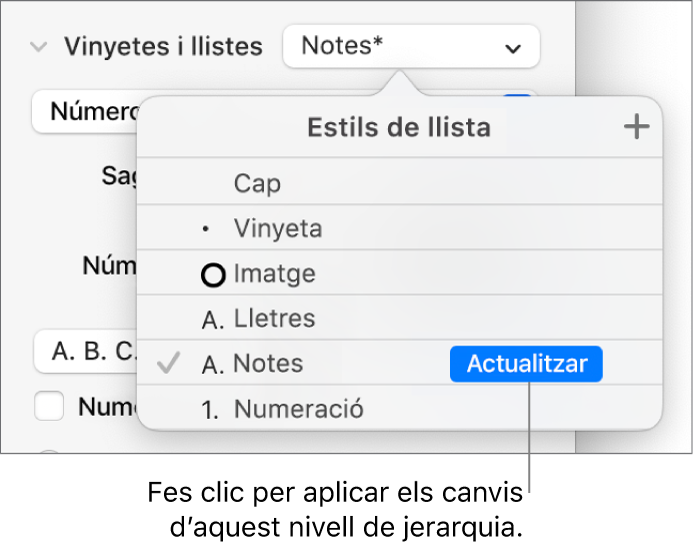Open the Notes* list style dropdown
694x553 pixels.
tap(411, 46)
